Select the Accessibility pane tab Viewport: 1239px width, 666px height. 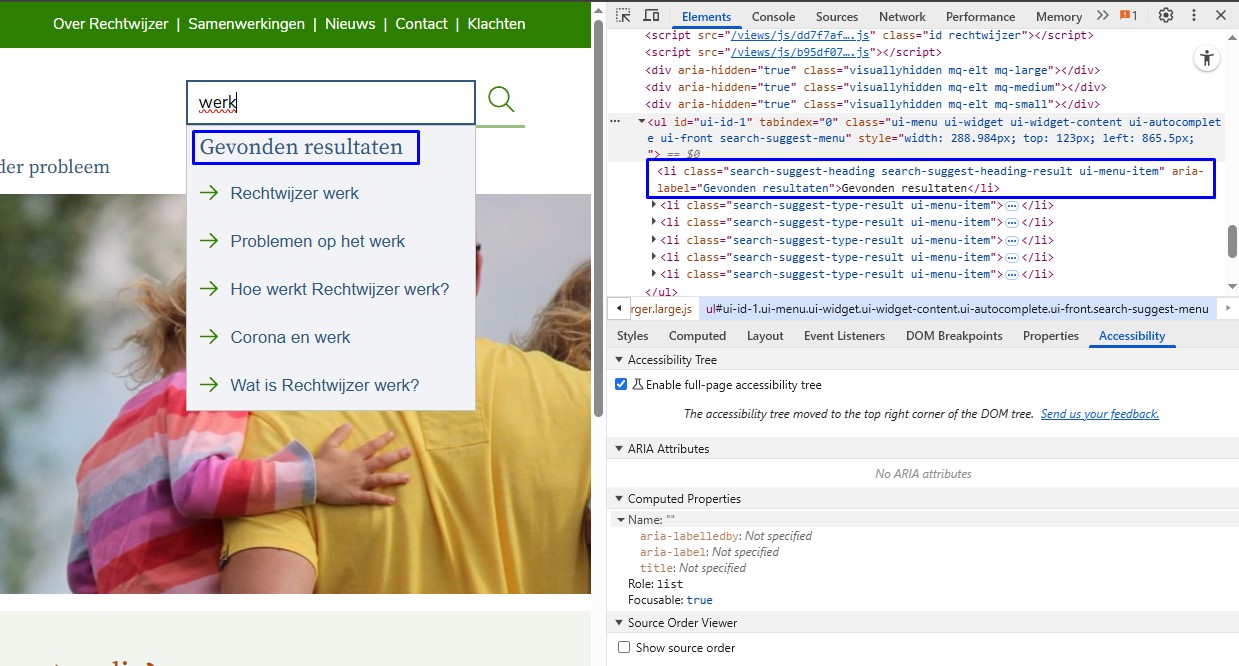(1132, 336)
